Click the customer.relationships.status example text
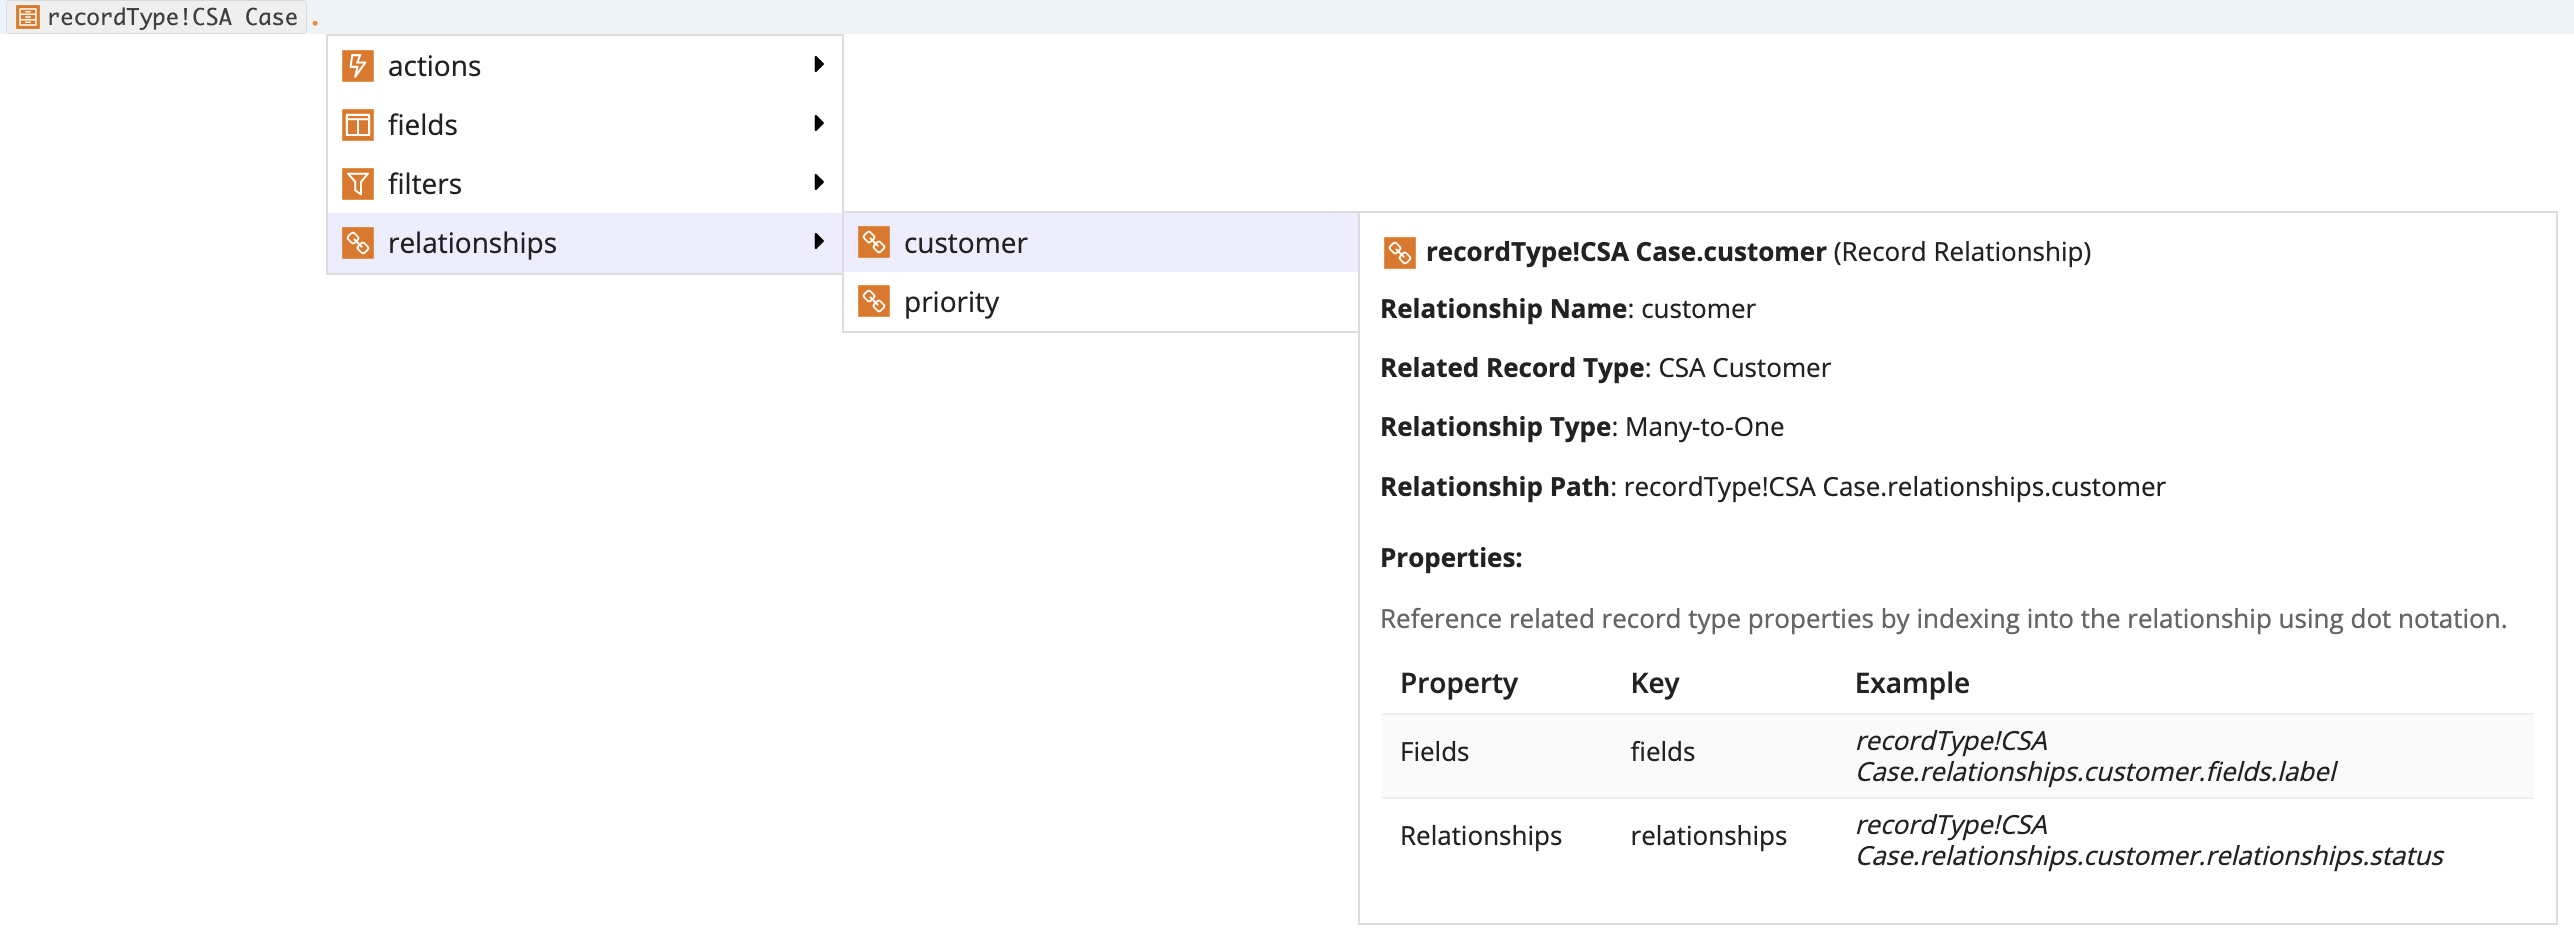 coord(2149,840)
